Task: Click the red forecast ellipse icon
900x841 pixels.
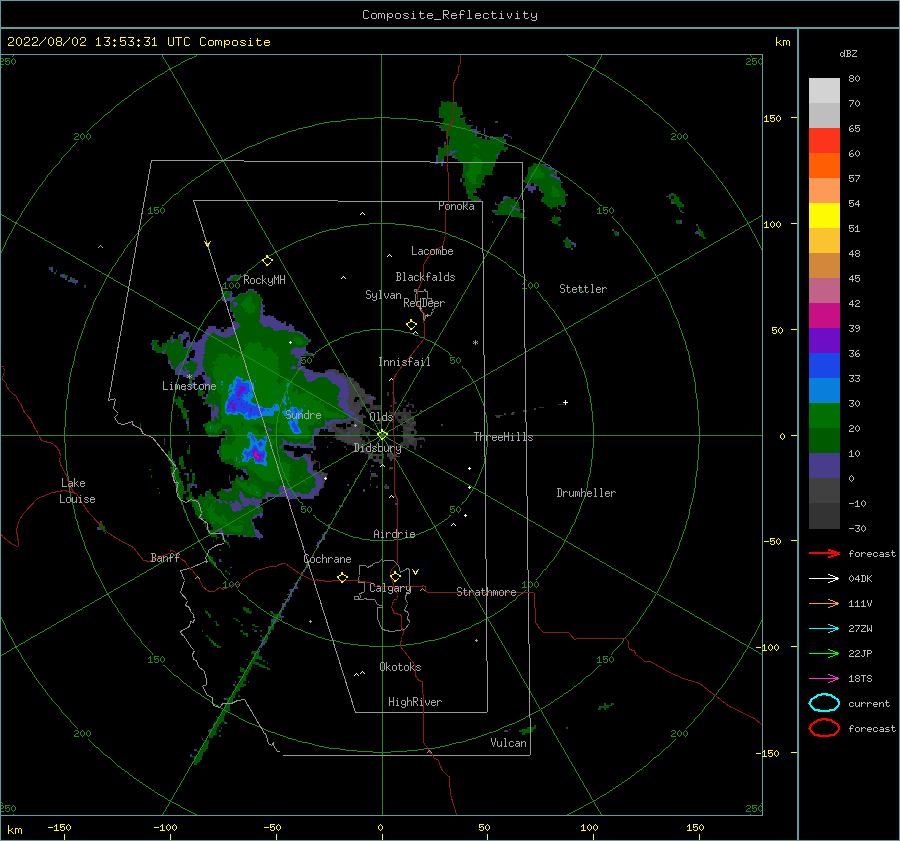Action: pyautogui.click(x=824, y=728)
